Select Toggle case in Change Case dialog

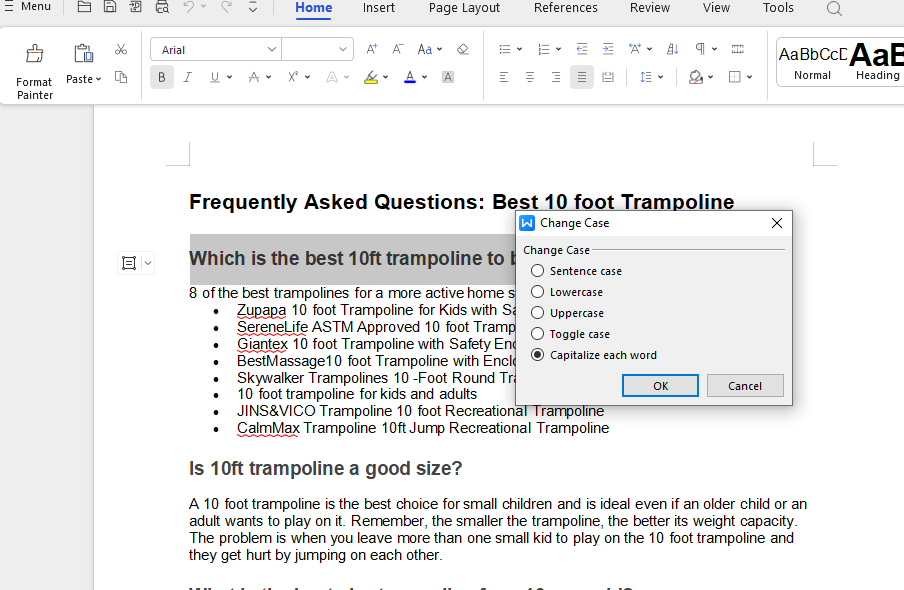(537, 333)
